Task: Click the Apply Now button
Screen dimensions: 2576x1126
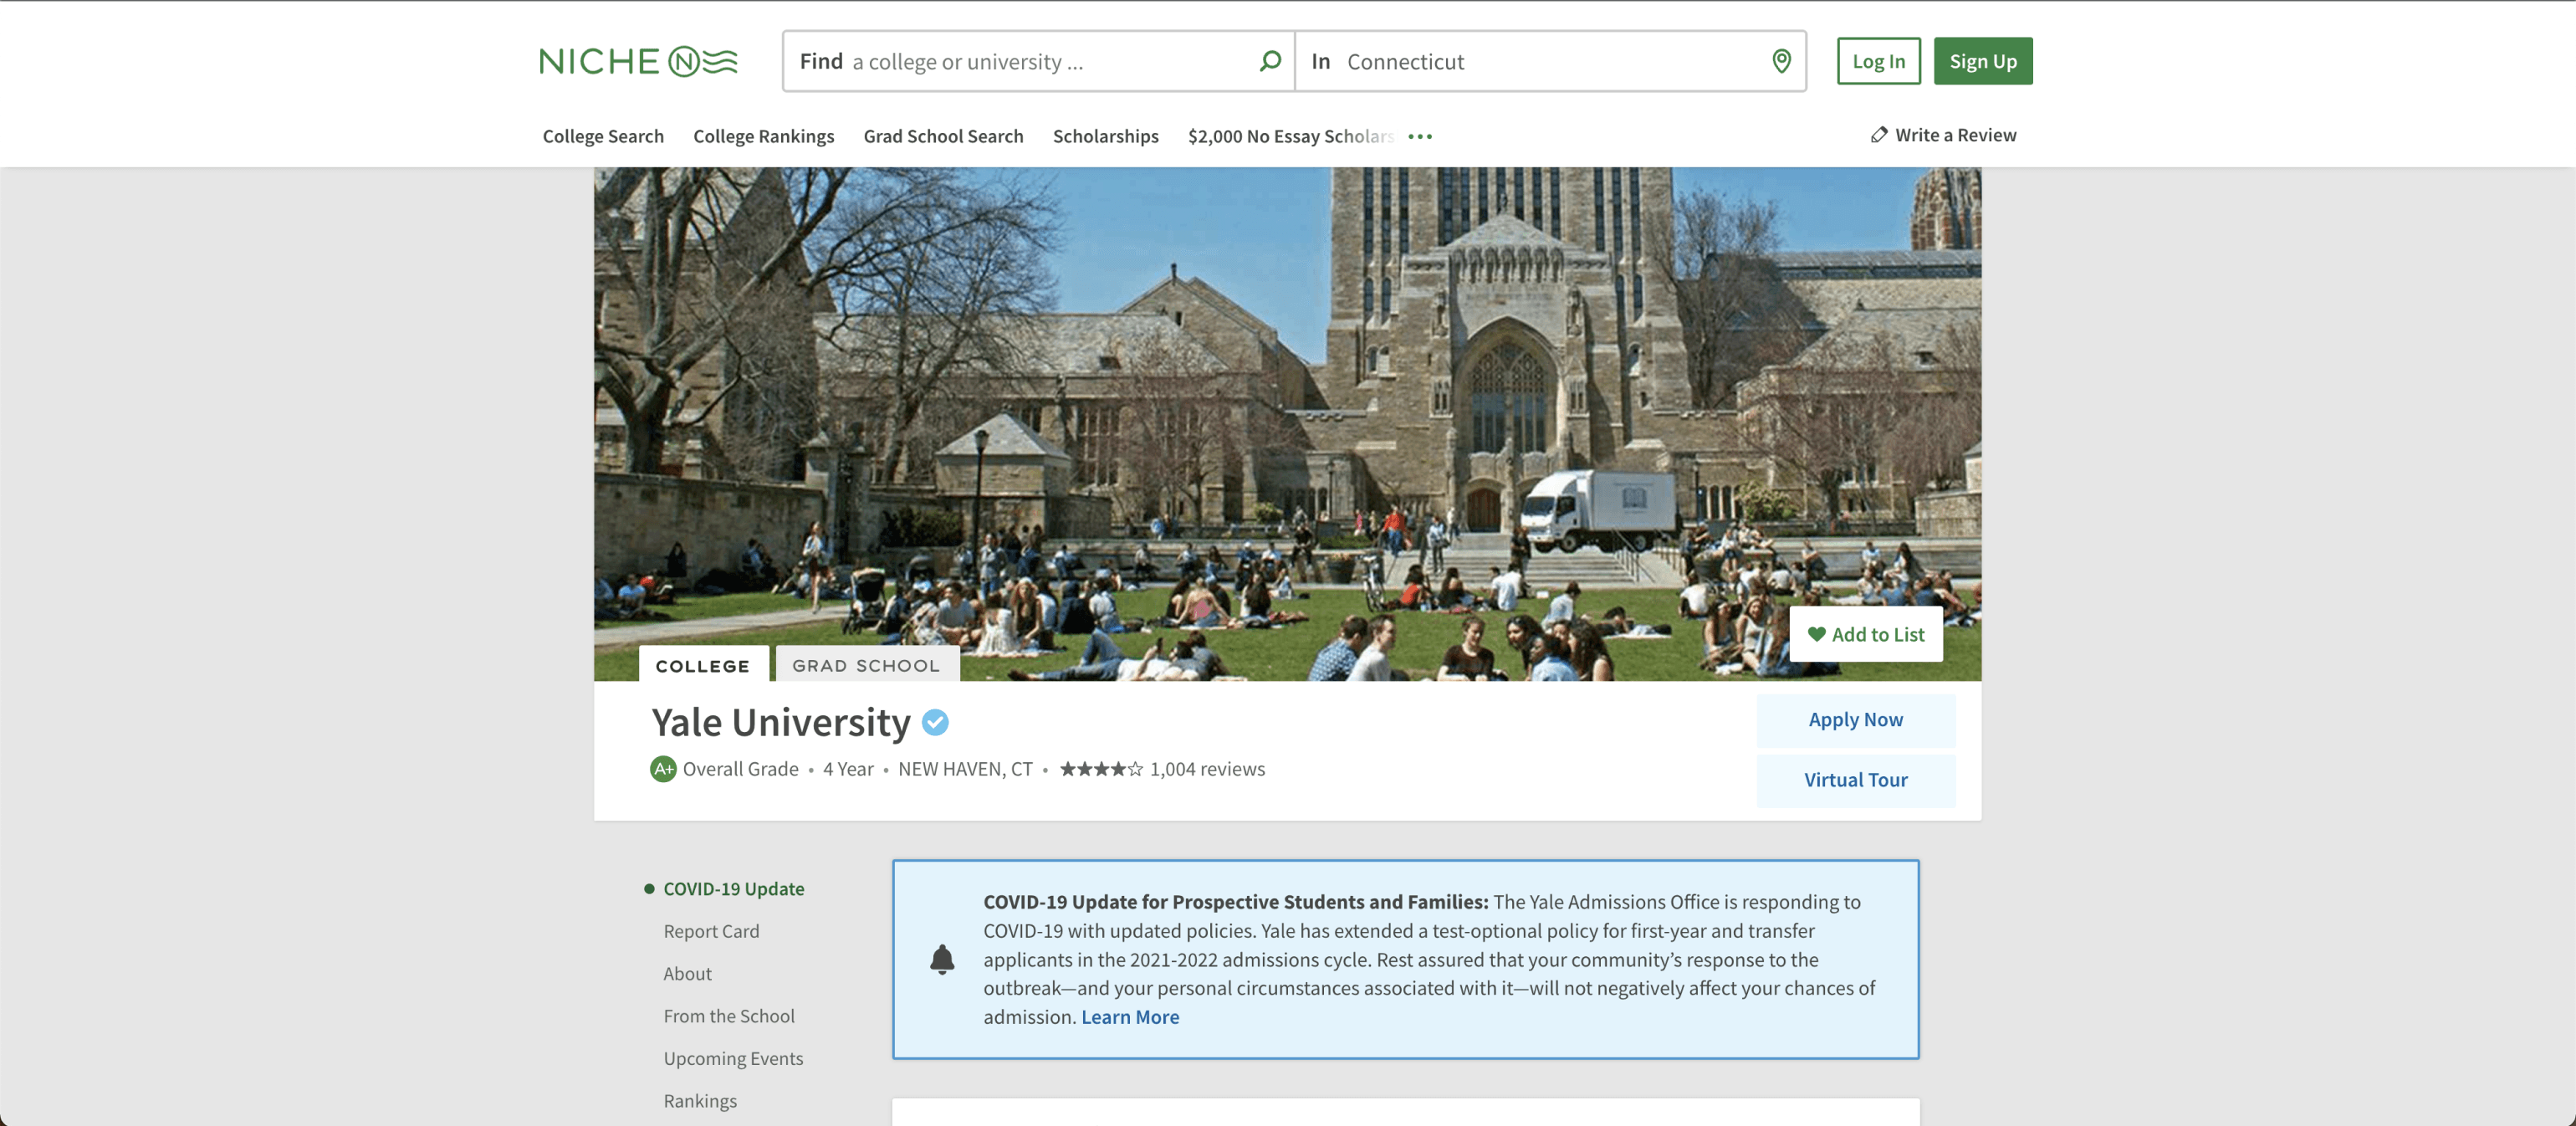Action: (x=1855, y=720)
